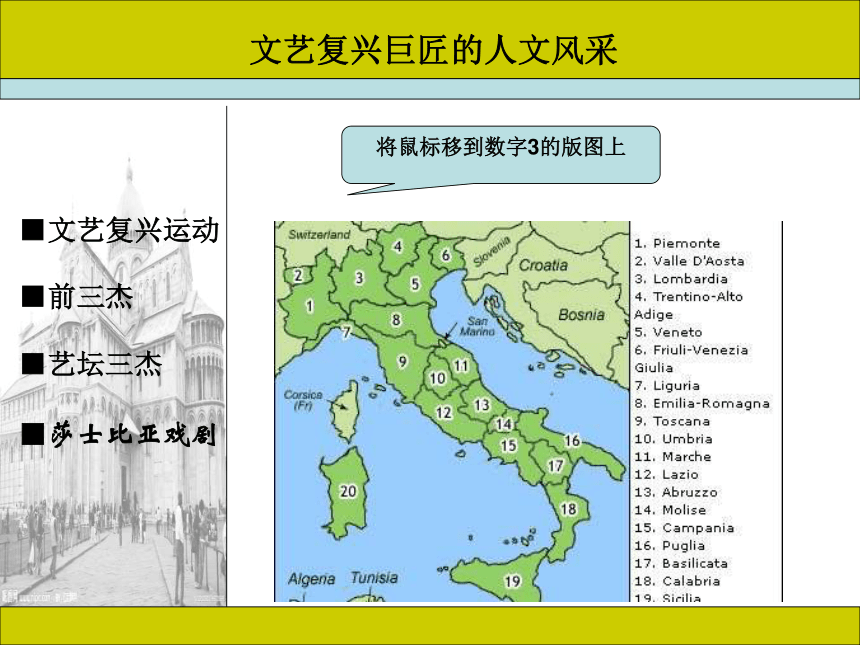Click region 11 Marche on the map

(461, 366)
